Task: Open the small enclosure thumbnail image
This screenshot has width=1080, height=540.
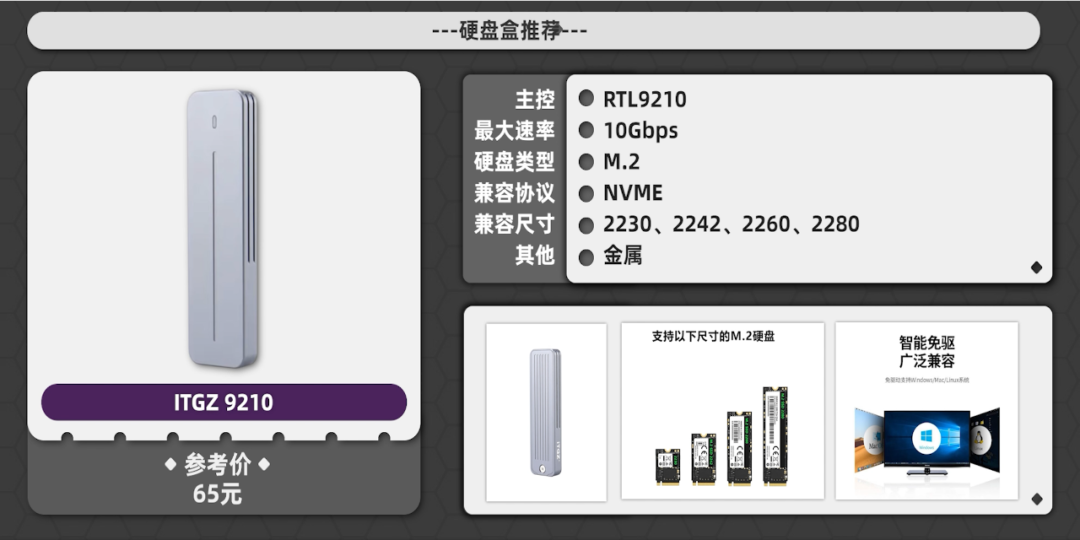Action: click(546, 412)
